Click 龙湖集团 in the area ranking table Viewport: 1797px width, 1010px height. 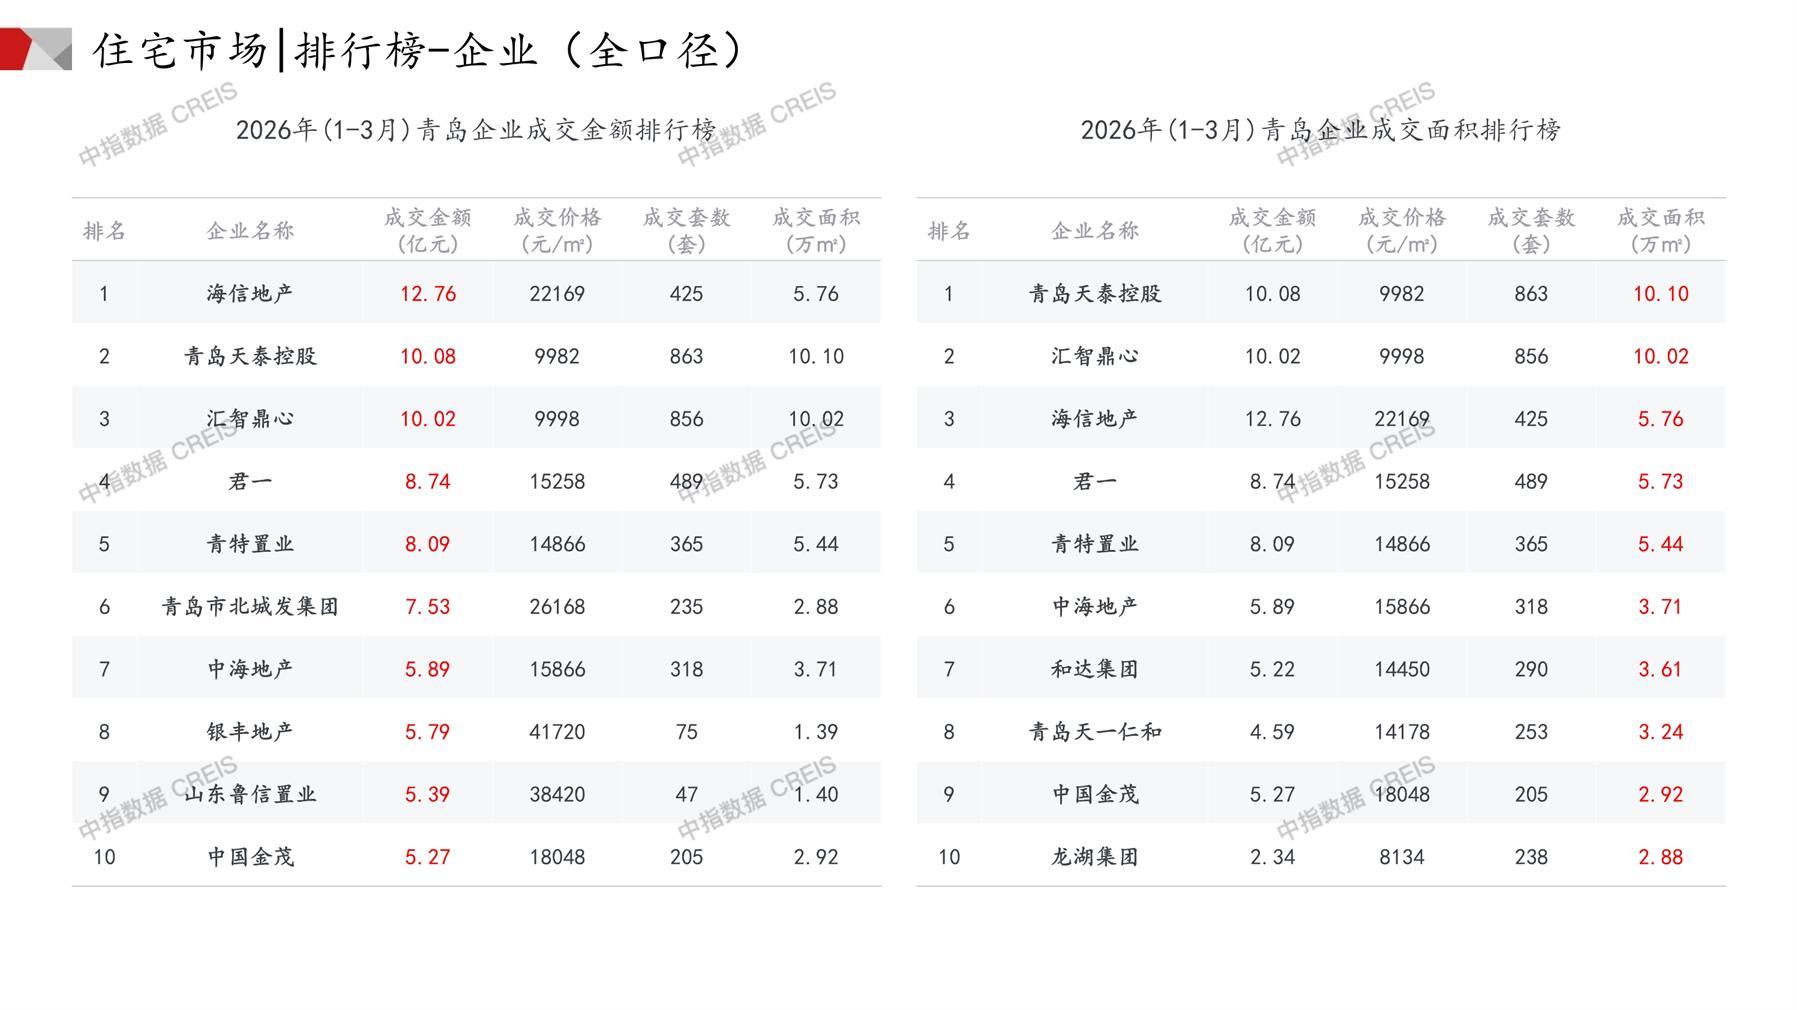pyautogui.click(x=1095, y=857)
